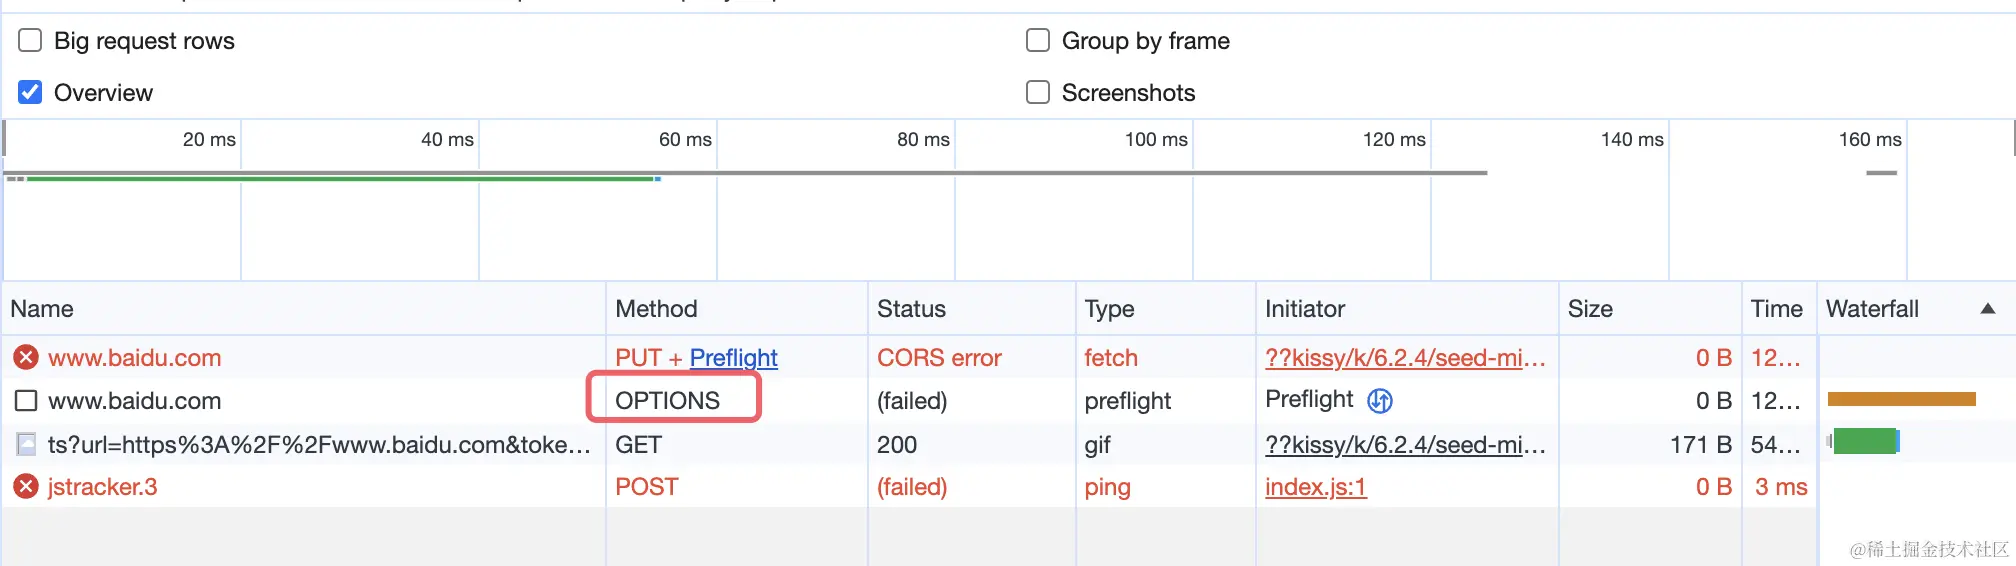Screen dimensions: 2016x566
Task: Click the Waterfall column sort arrow
Action: click(1988, 309)
